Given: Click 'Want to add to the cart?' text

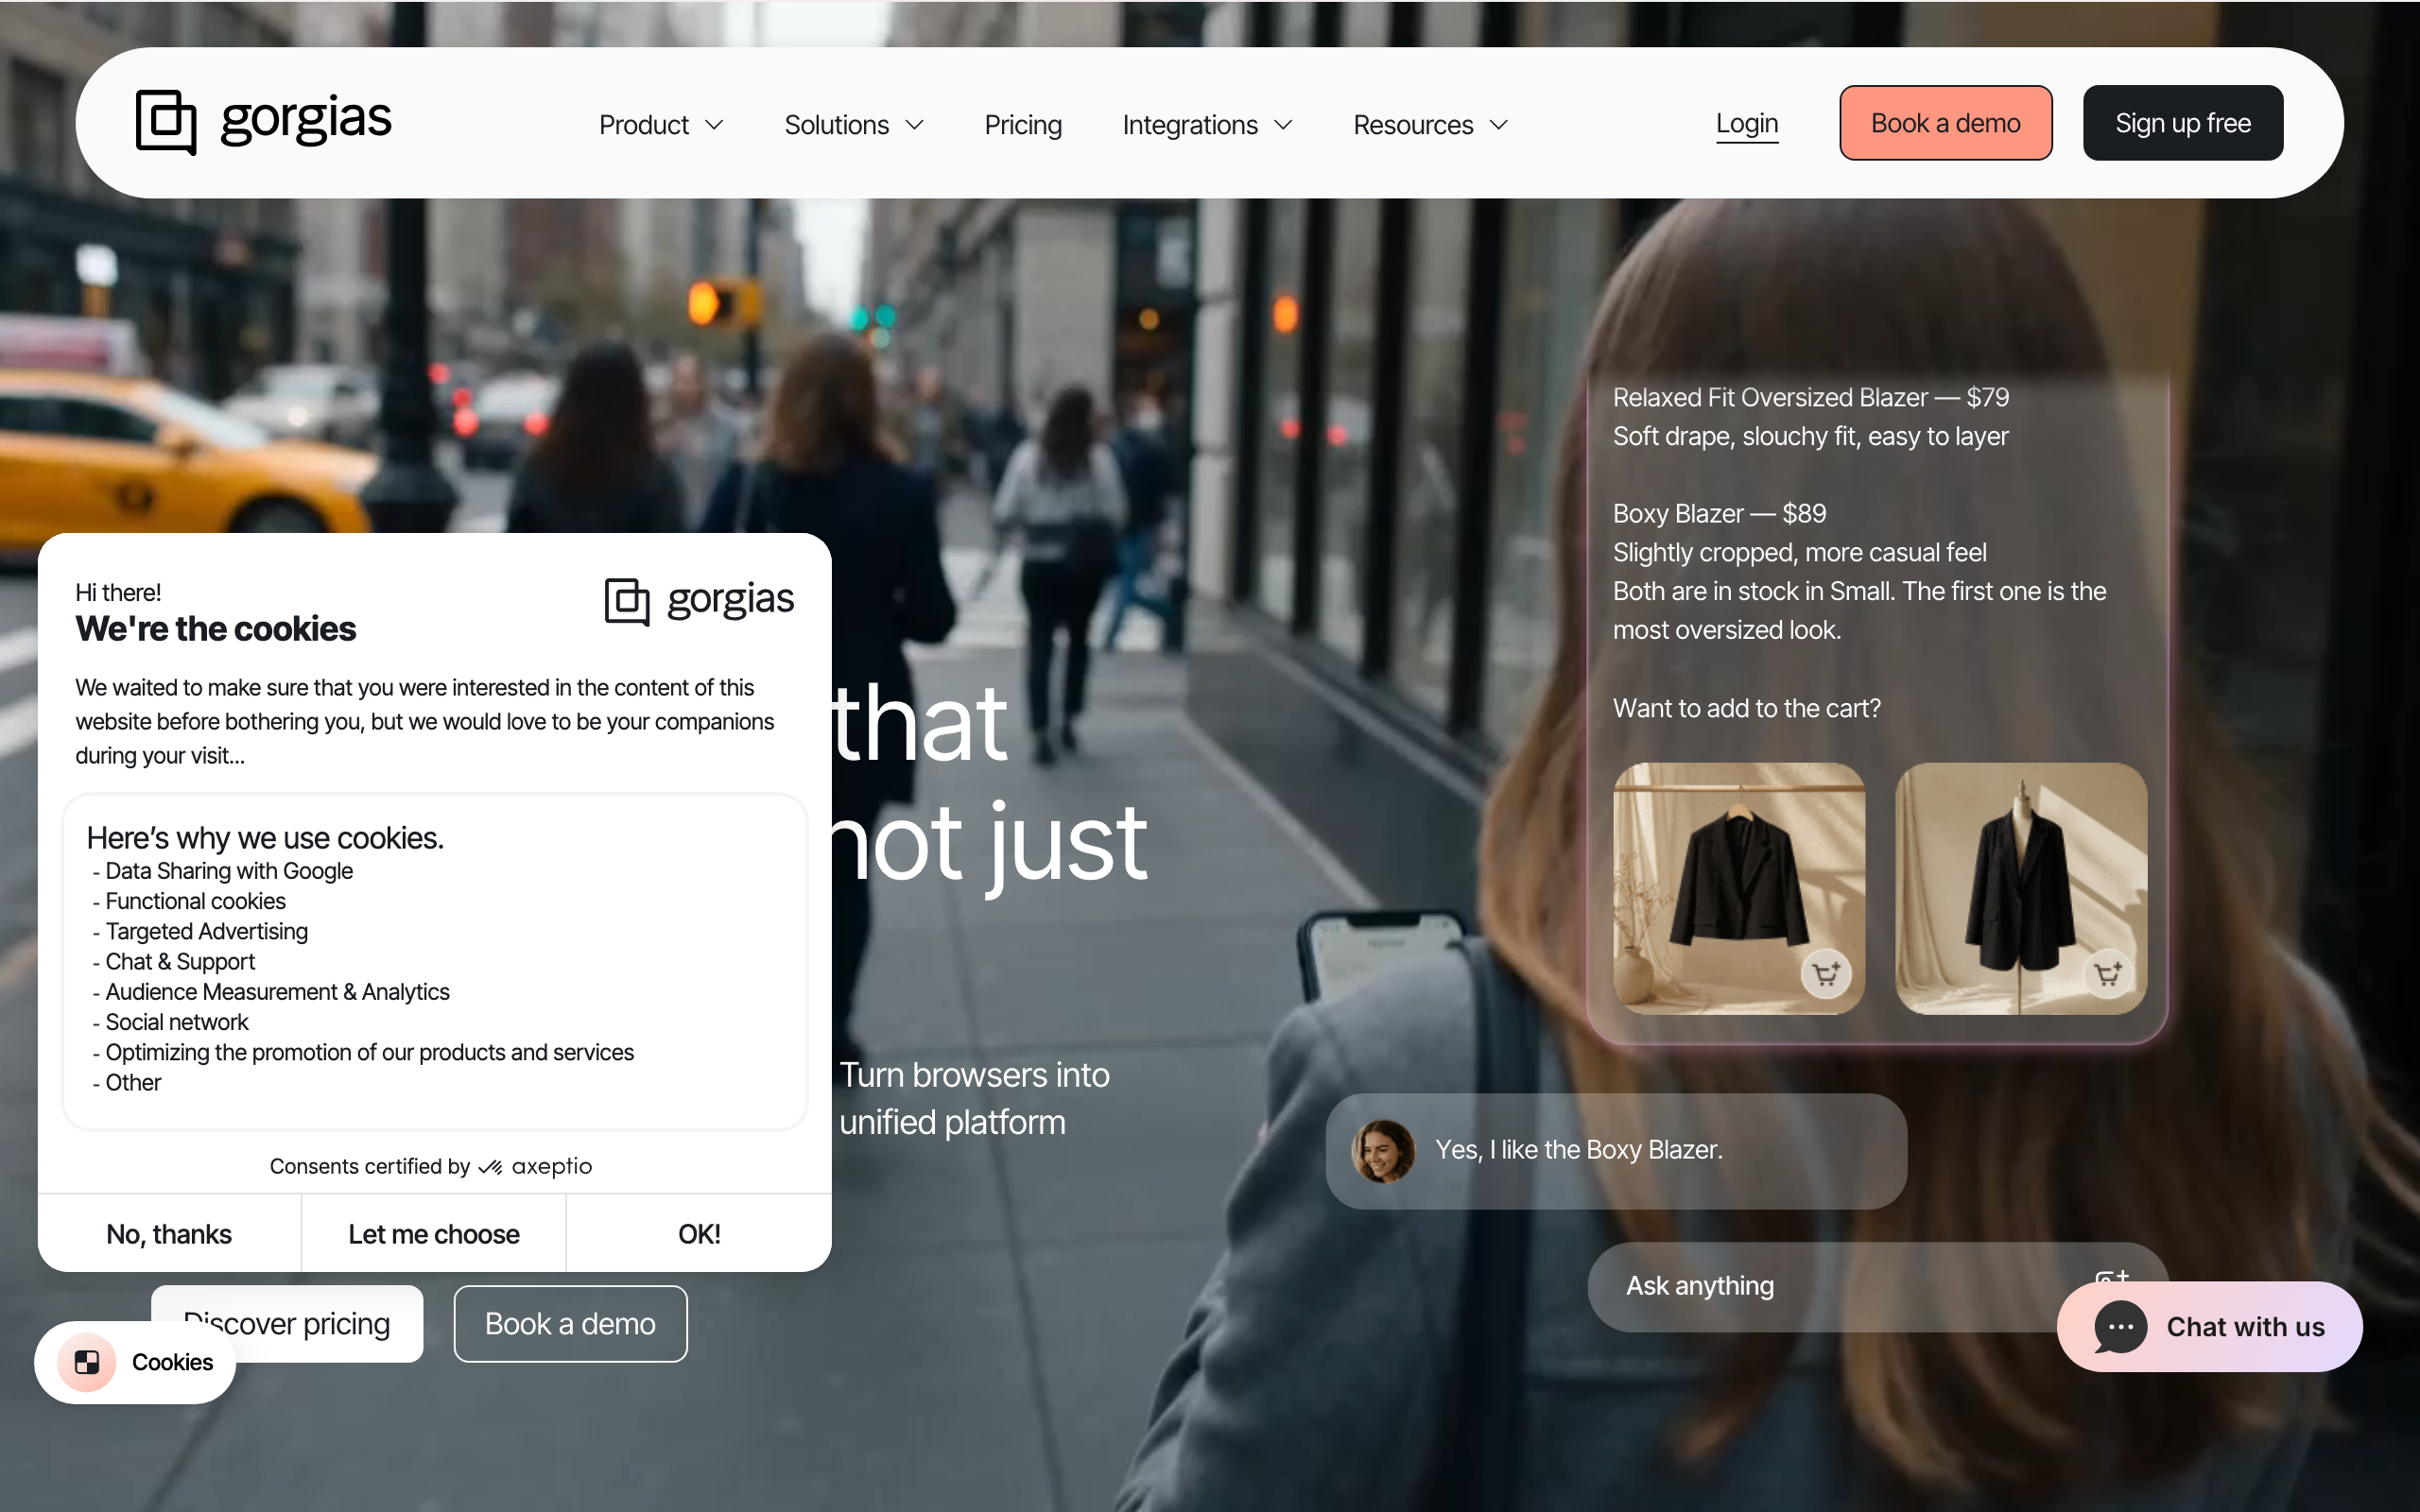Looking at the screenshot, I should tap(1746, 708).
